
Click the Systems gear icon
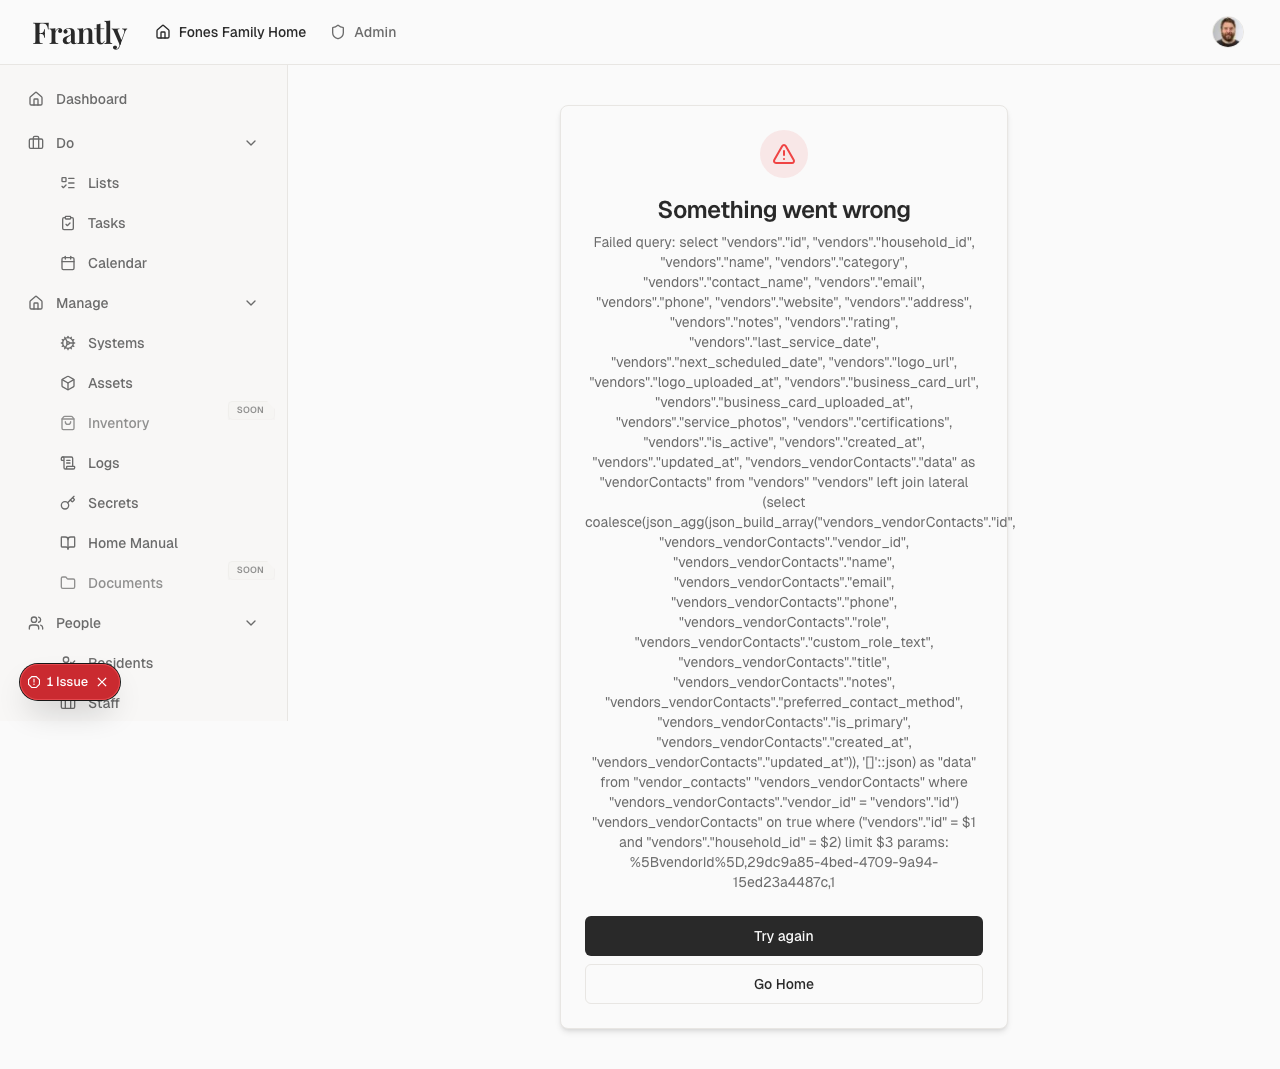(x=68, y=343)
